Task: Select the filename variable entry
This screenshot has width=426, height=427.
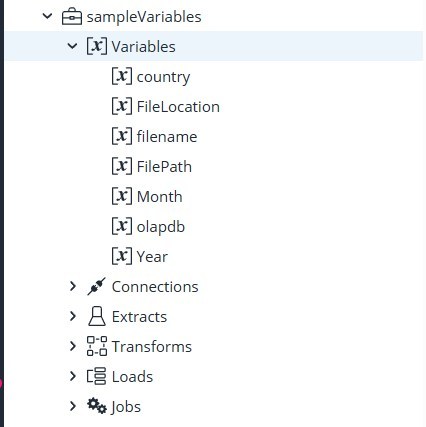Action: (167, 137)
